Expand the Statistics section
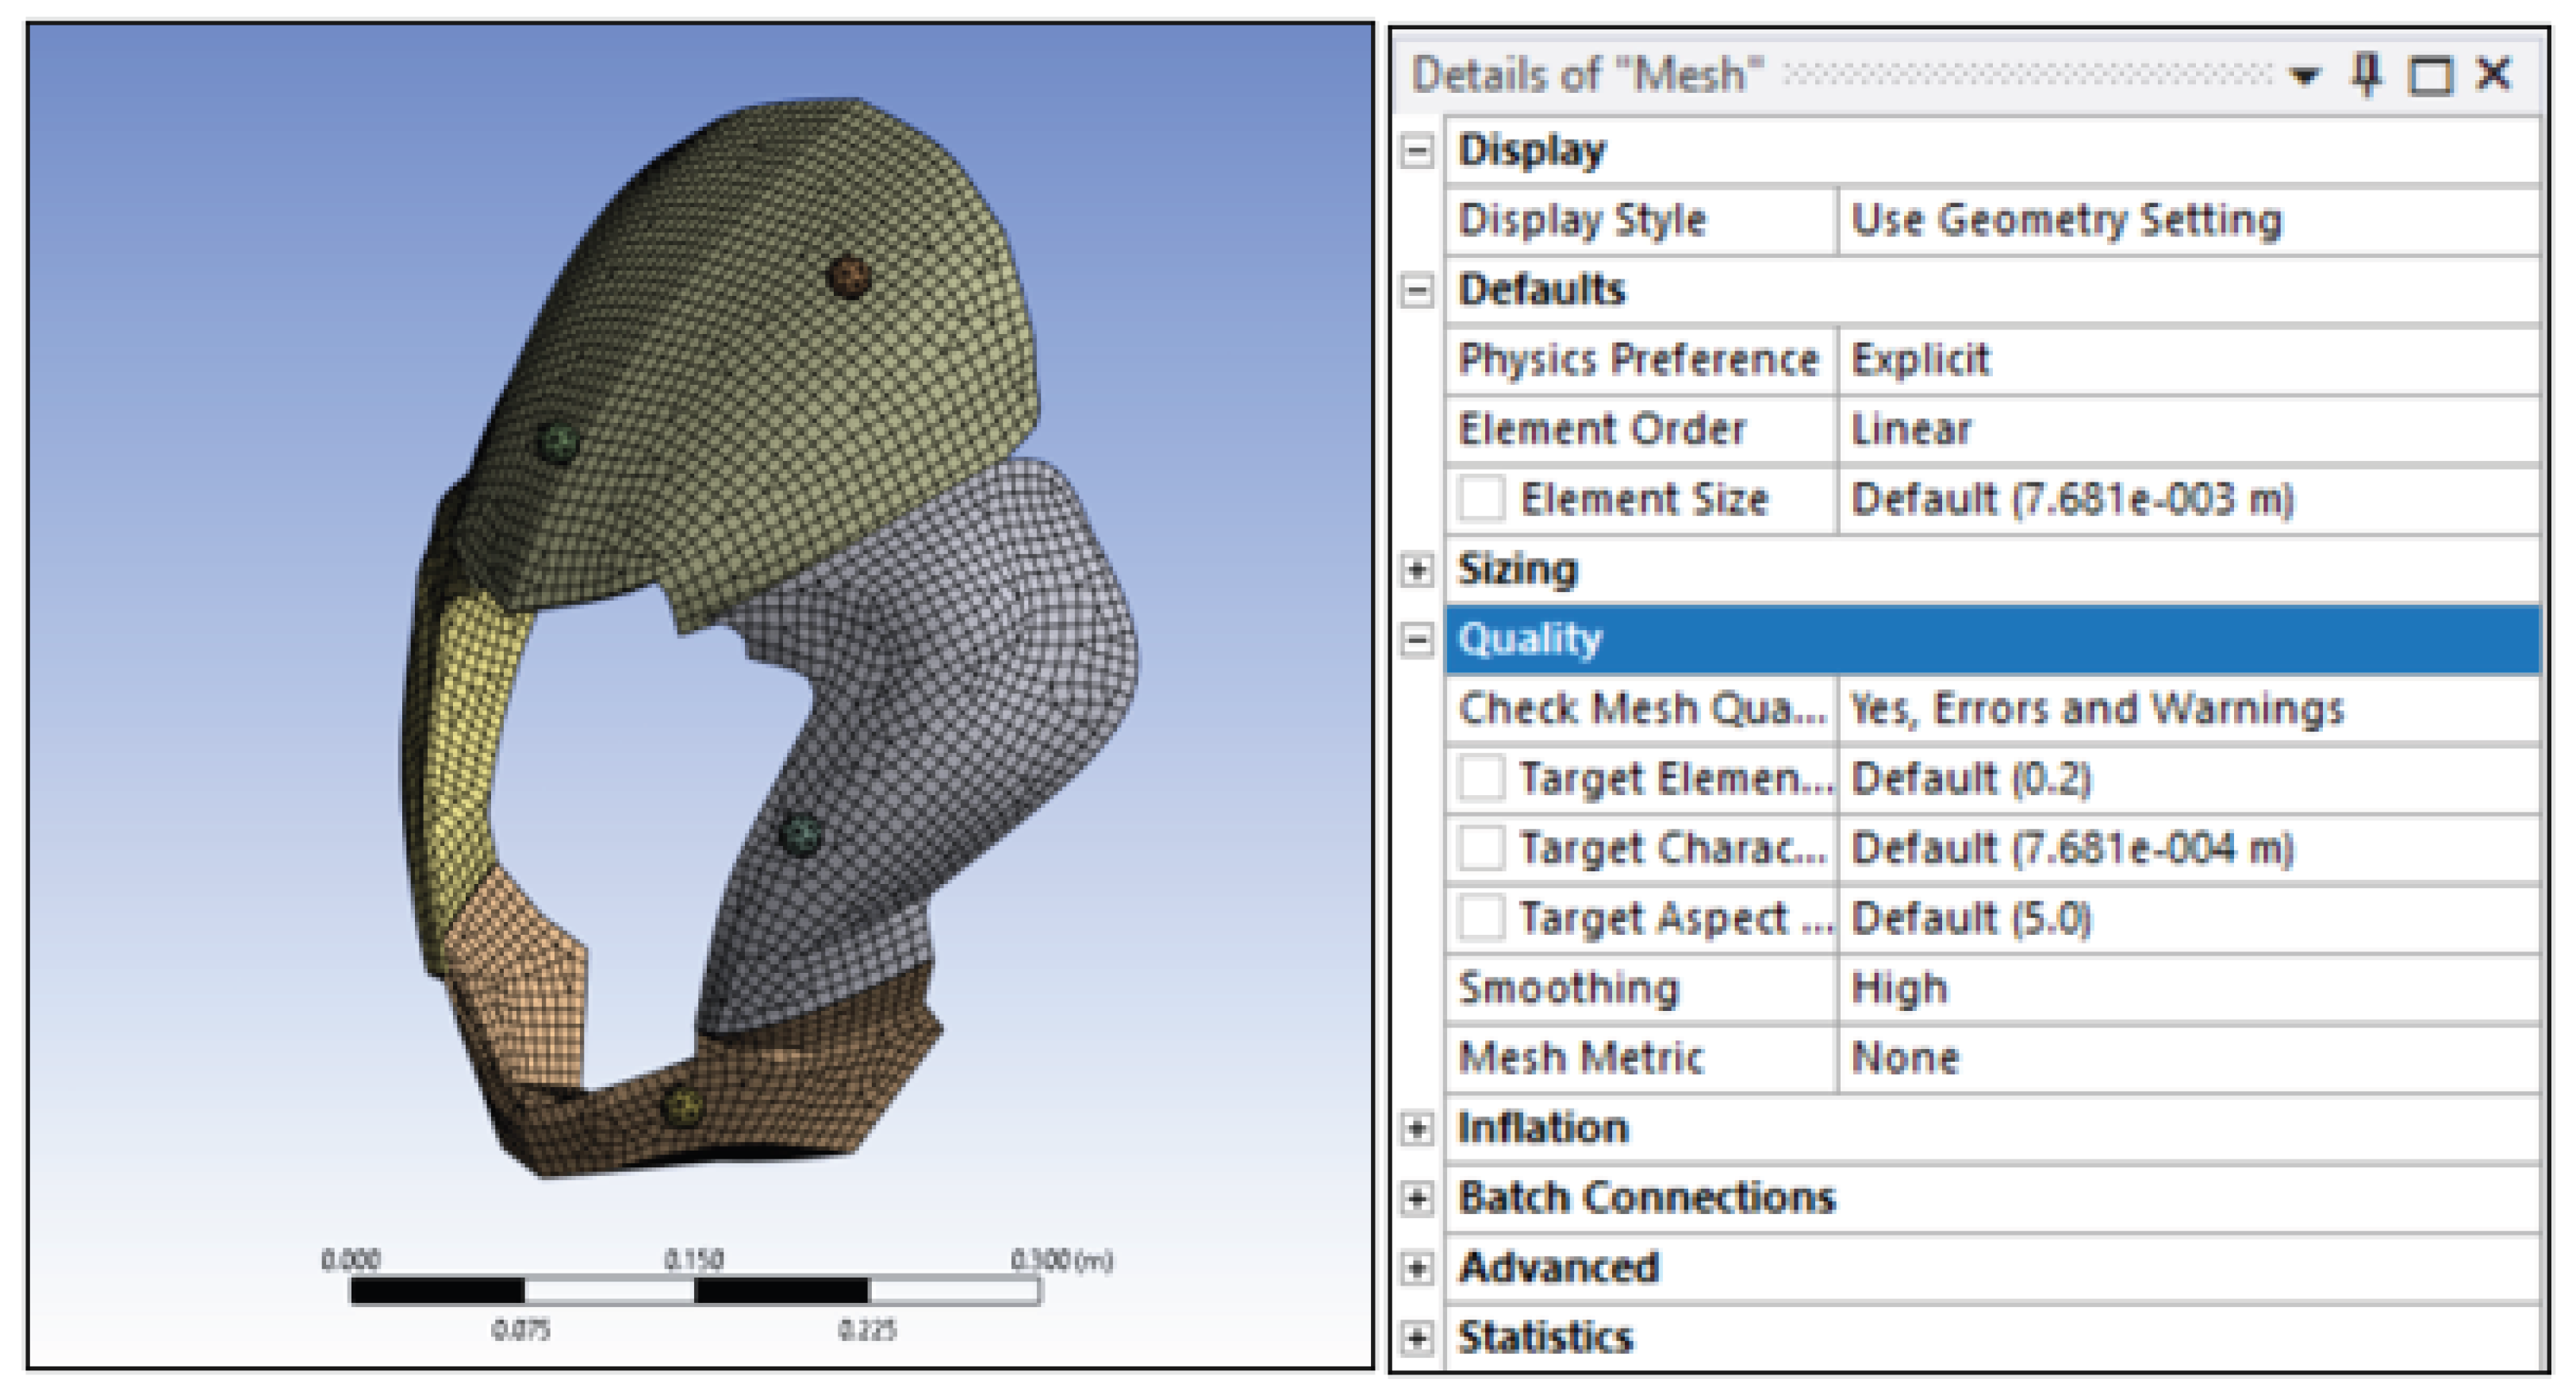This screenshot has height=1399, width=2576. [x=1416, y=1337]
